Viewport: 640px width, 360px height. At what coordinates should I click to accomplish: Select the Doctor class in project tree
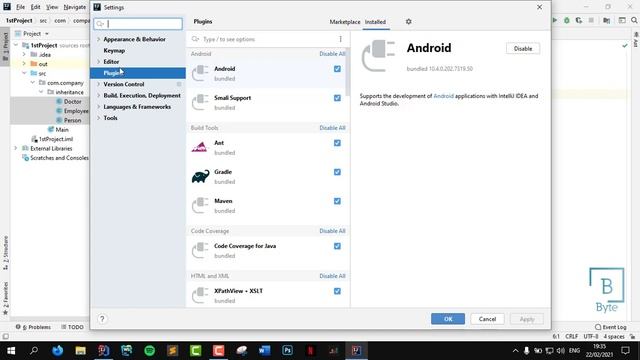73,101
